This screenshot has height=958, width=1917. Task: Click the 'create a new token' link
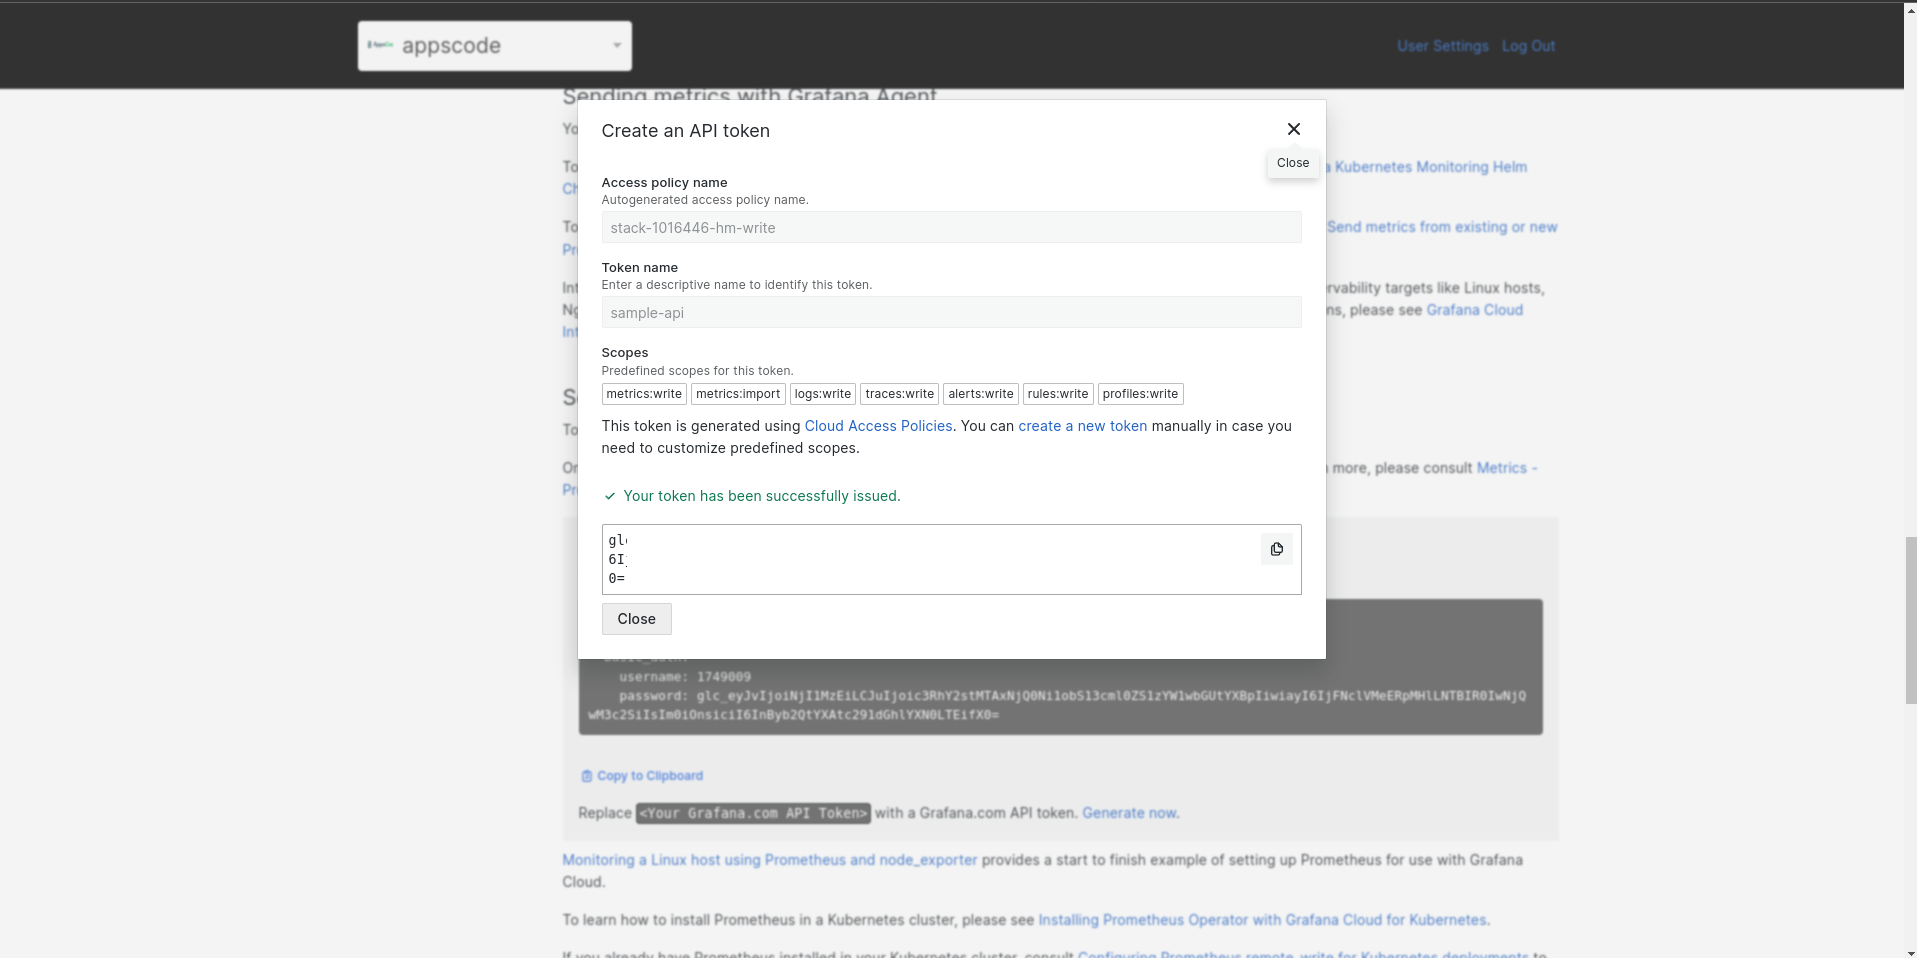coord(1082,426)
